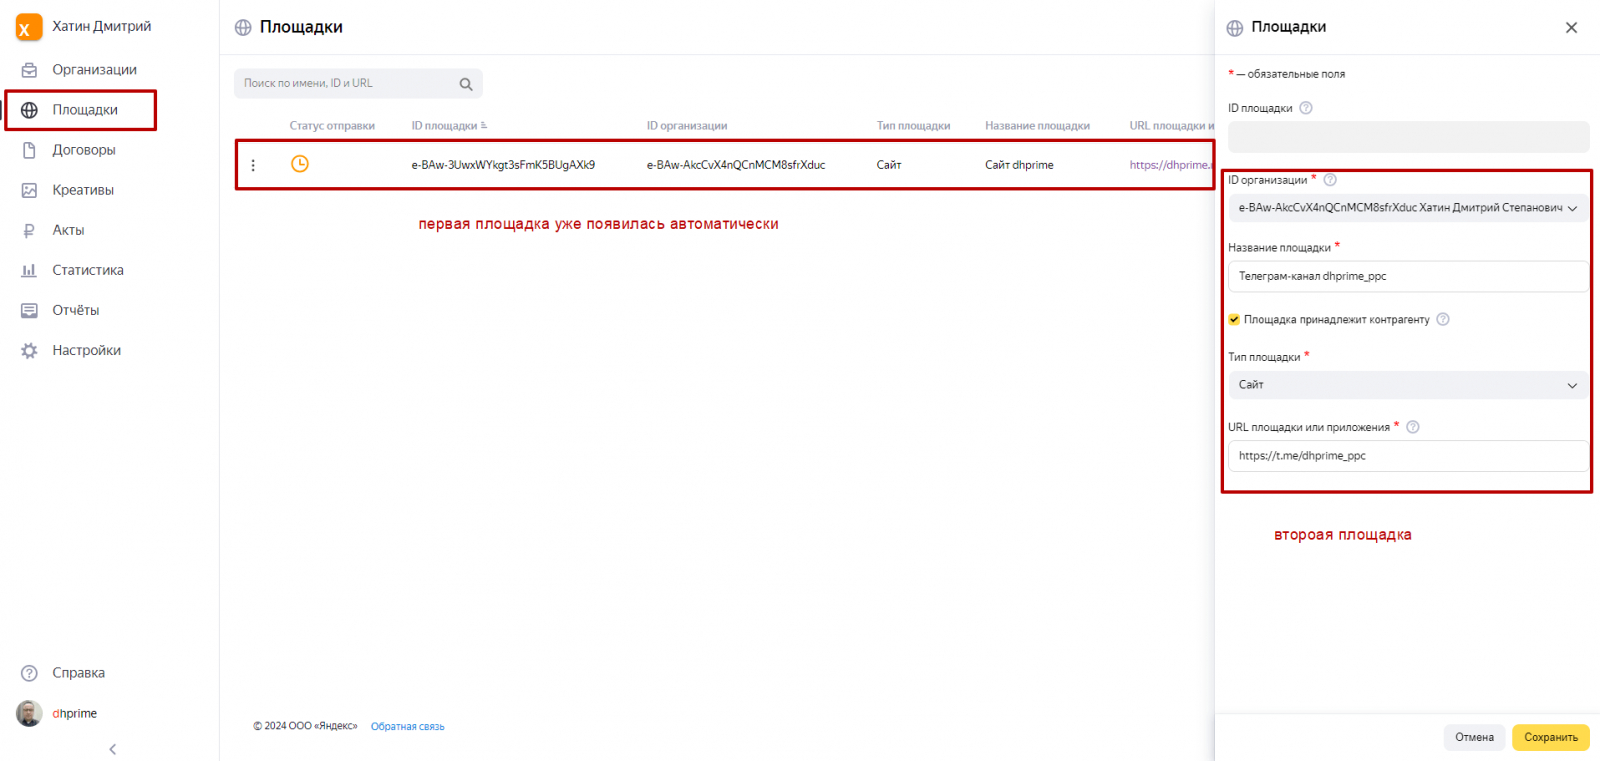Click the Акты ruble icon
The image size is (1600, 761).
click(x=29, y=230)
